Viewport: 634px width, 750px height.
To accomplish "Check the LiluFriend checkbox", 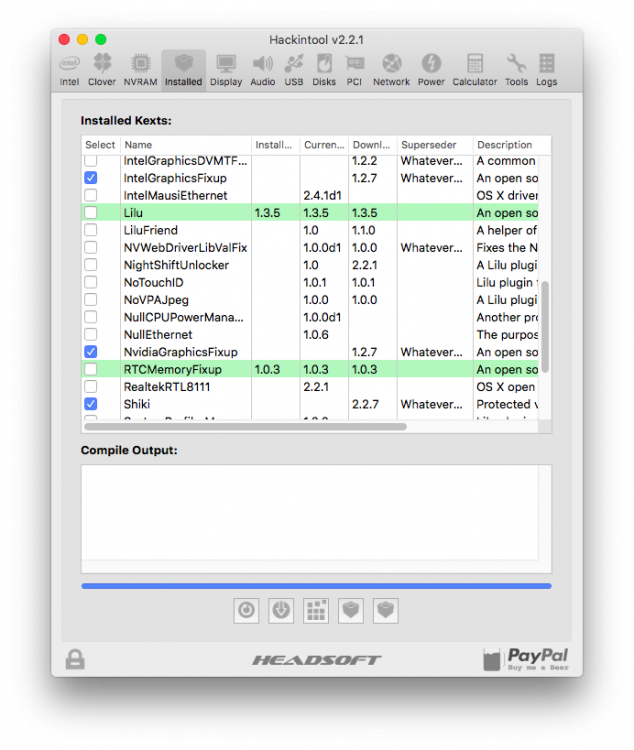I will pos(90,230).
